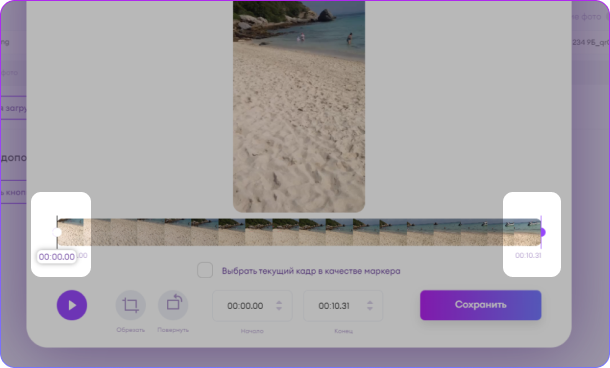610x368 pixels.
Task: Click the 00:00.00 playhead time bubble
Action: tap(57, 257)
